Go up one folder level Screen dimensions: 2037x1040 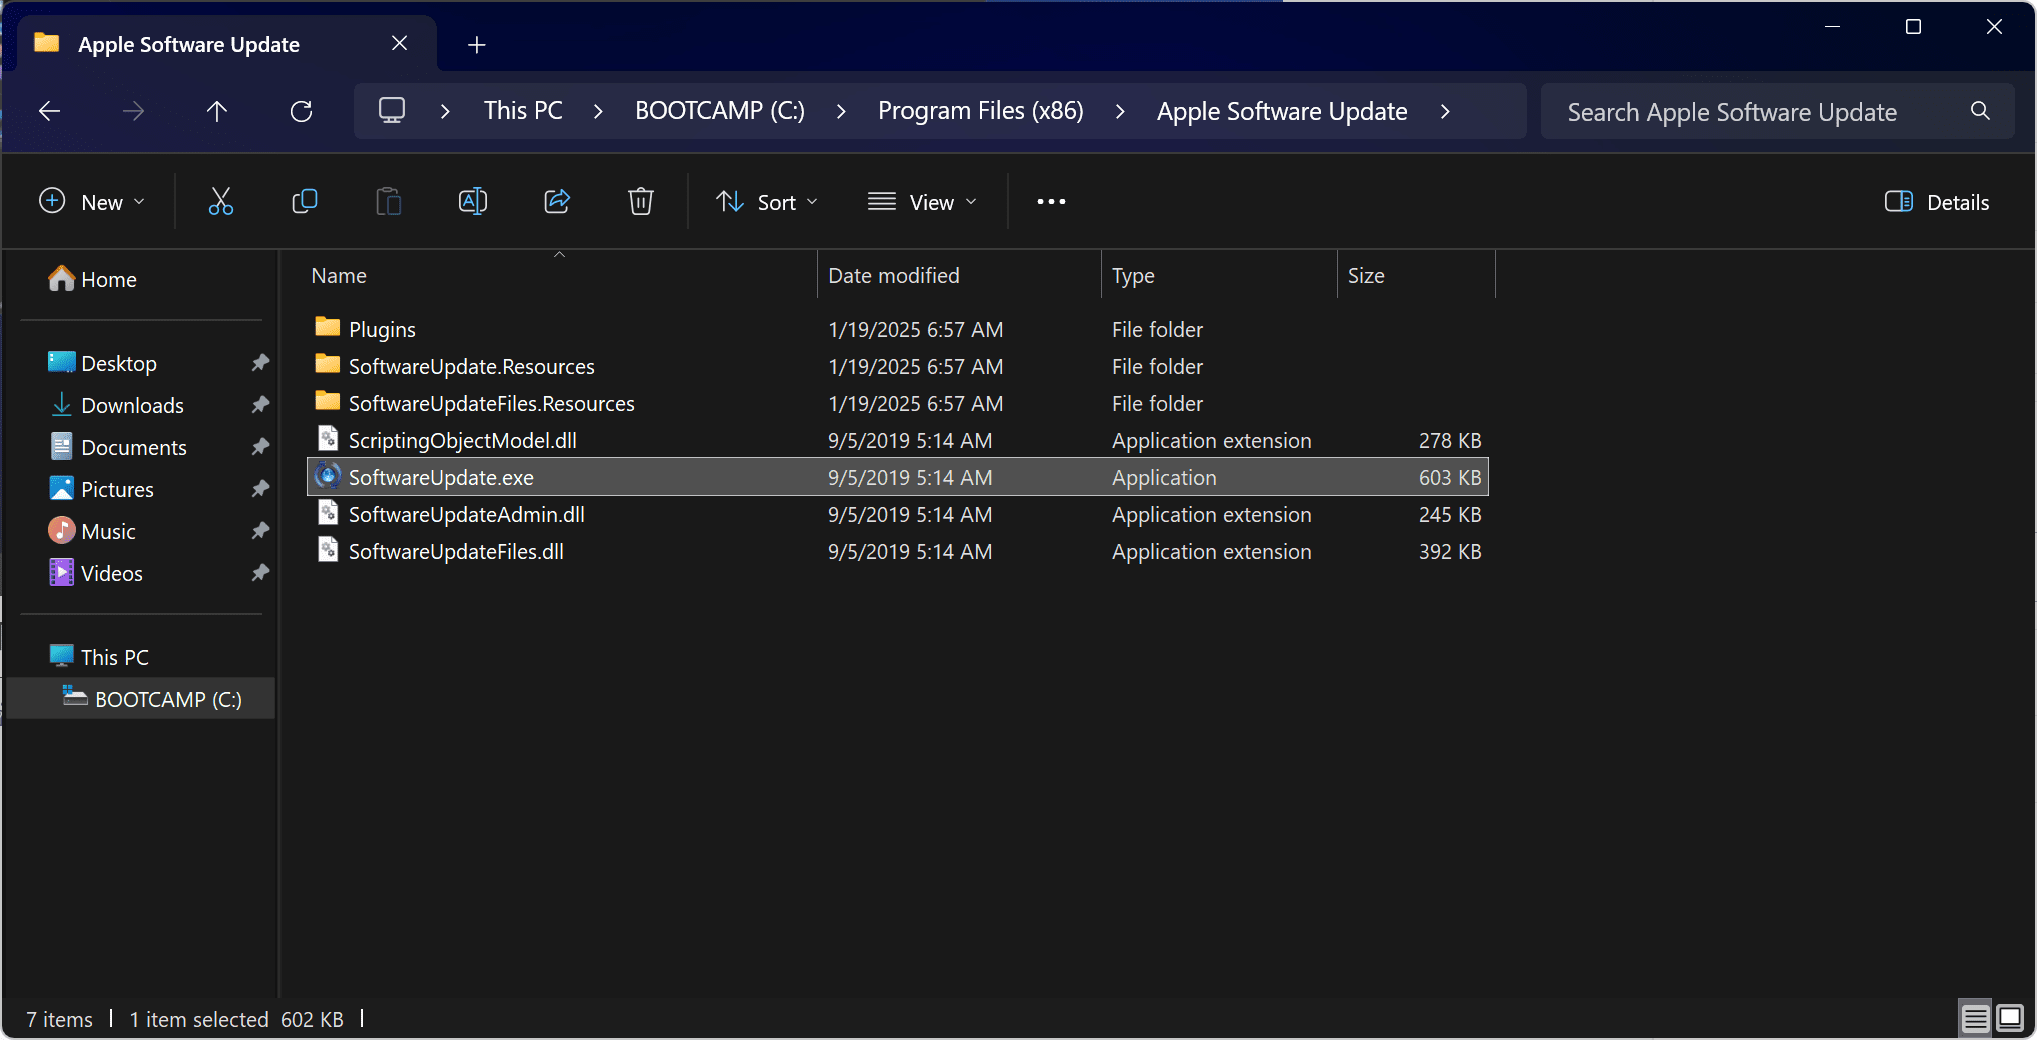tap(217, 111)
